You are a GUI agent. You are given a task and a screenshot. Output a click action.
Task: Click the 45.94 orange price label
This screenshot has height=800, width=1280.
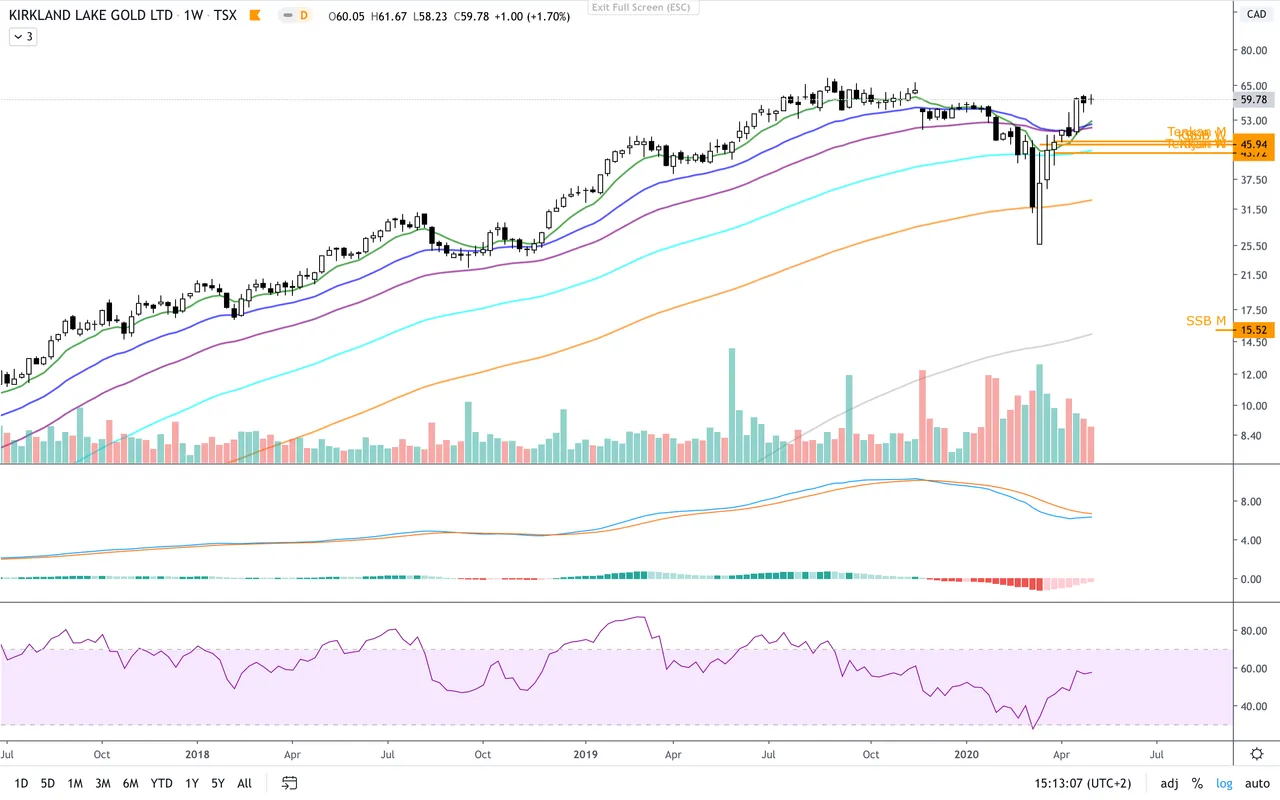pos(1253,145)
